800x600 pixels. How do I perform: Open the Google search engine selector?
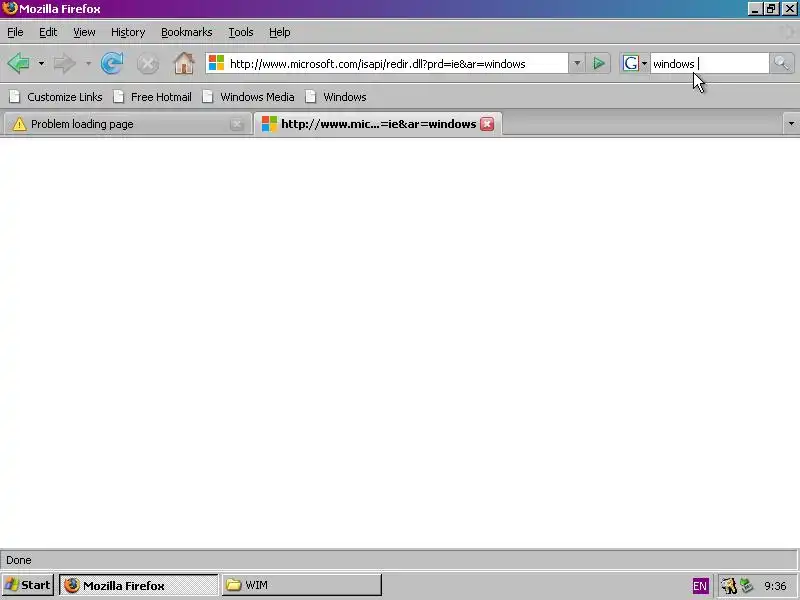(634, 64)
